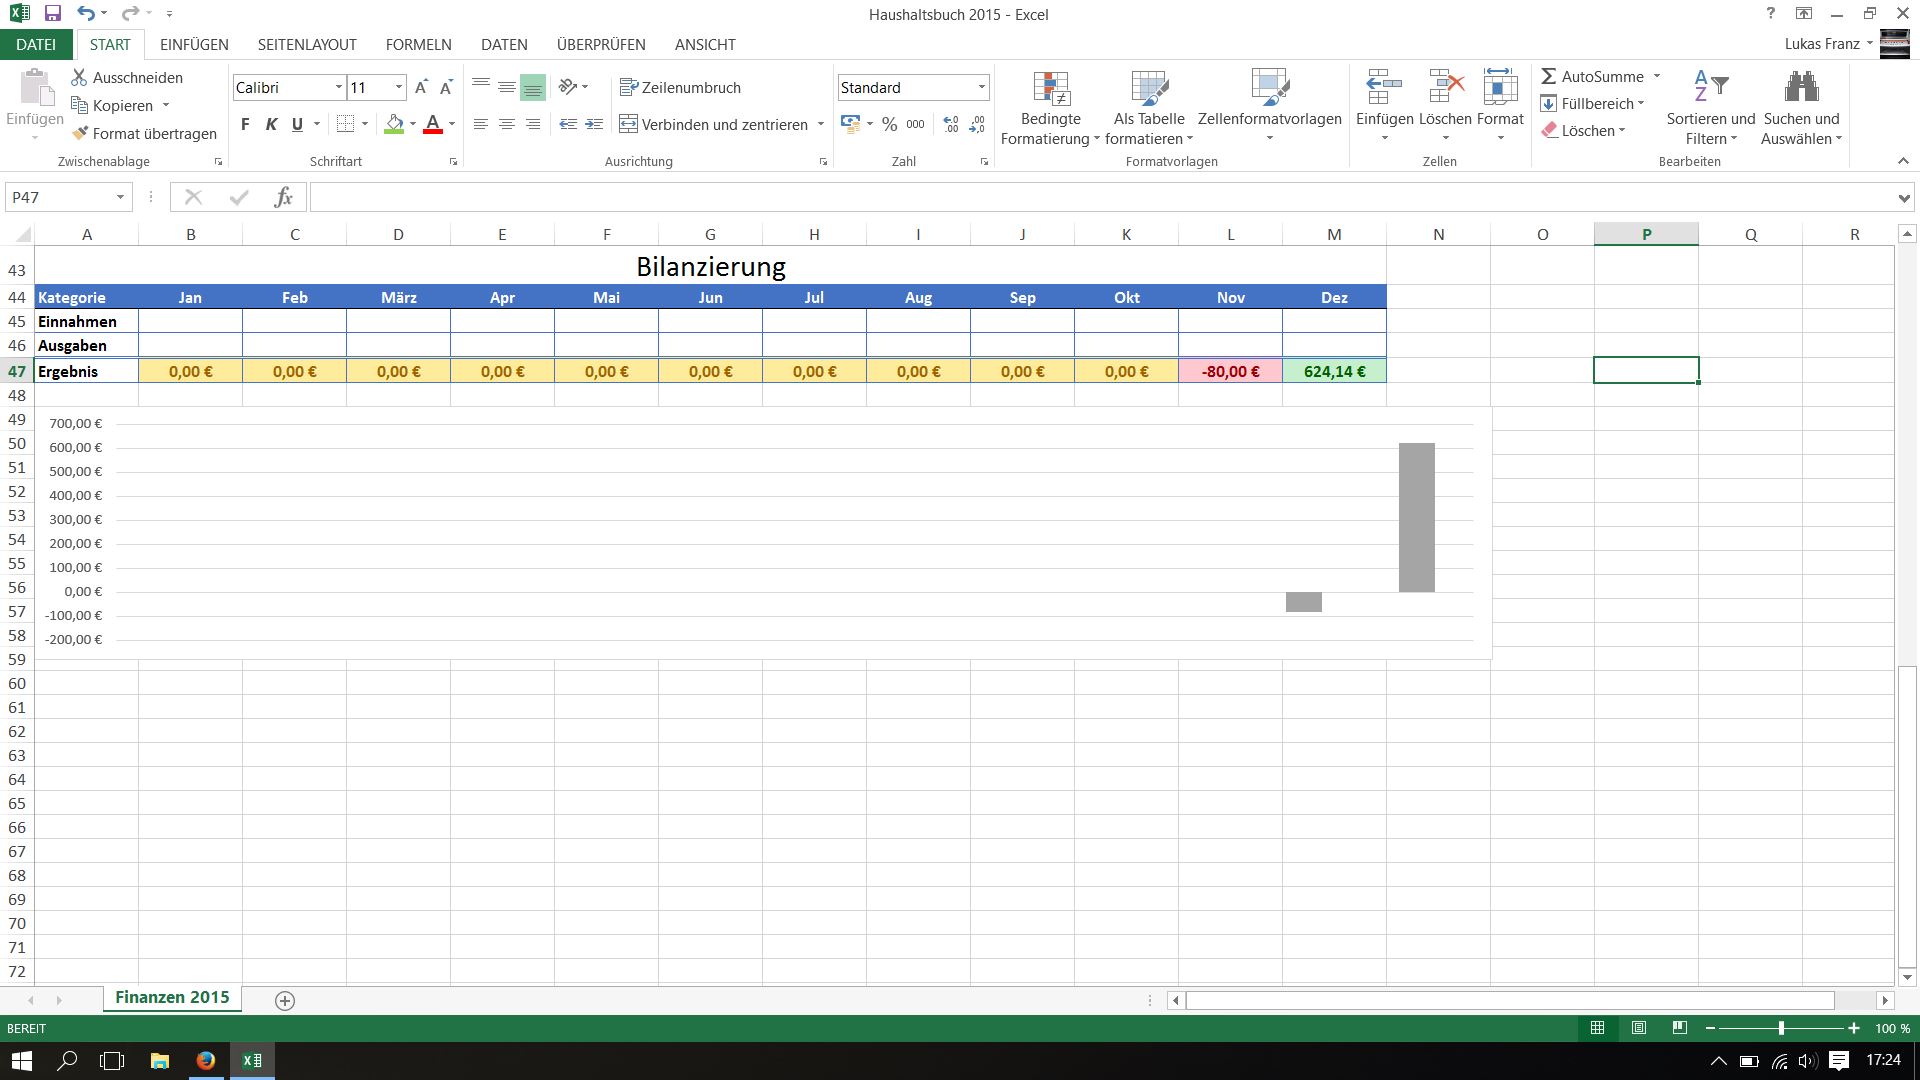
Task: Open the DATEI menu tab
Action: [36, 45]
